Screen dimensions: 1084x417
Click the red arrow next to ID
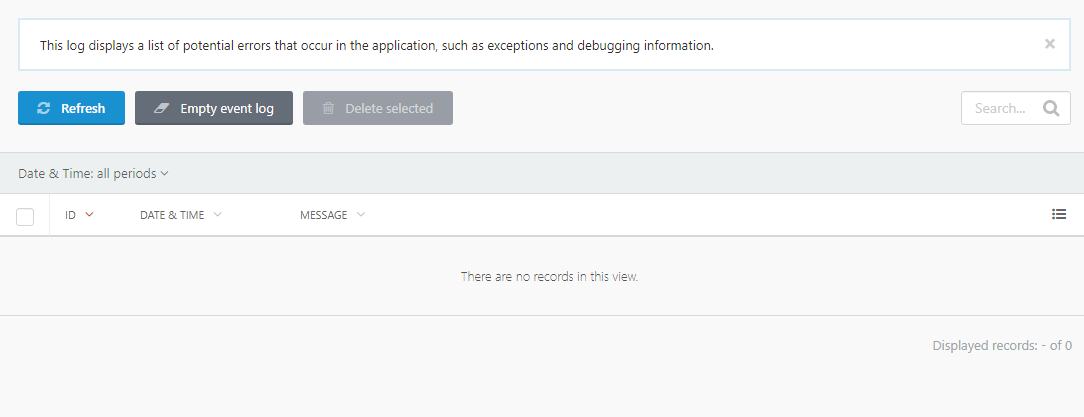click(x=88, y=215)
